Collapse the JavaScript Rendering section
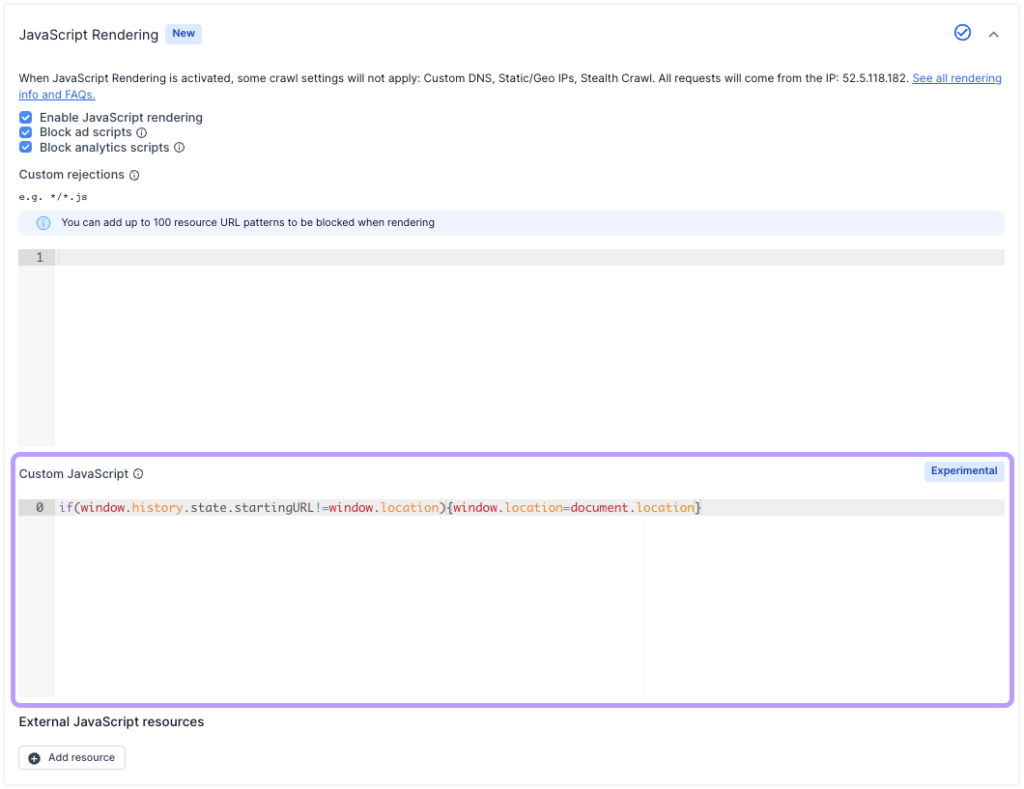Viewport: 1024px width, 789px height. [x=993, y=33]
